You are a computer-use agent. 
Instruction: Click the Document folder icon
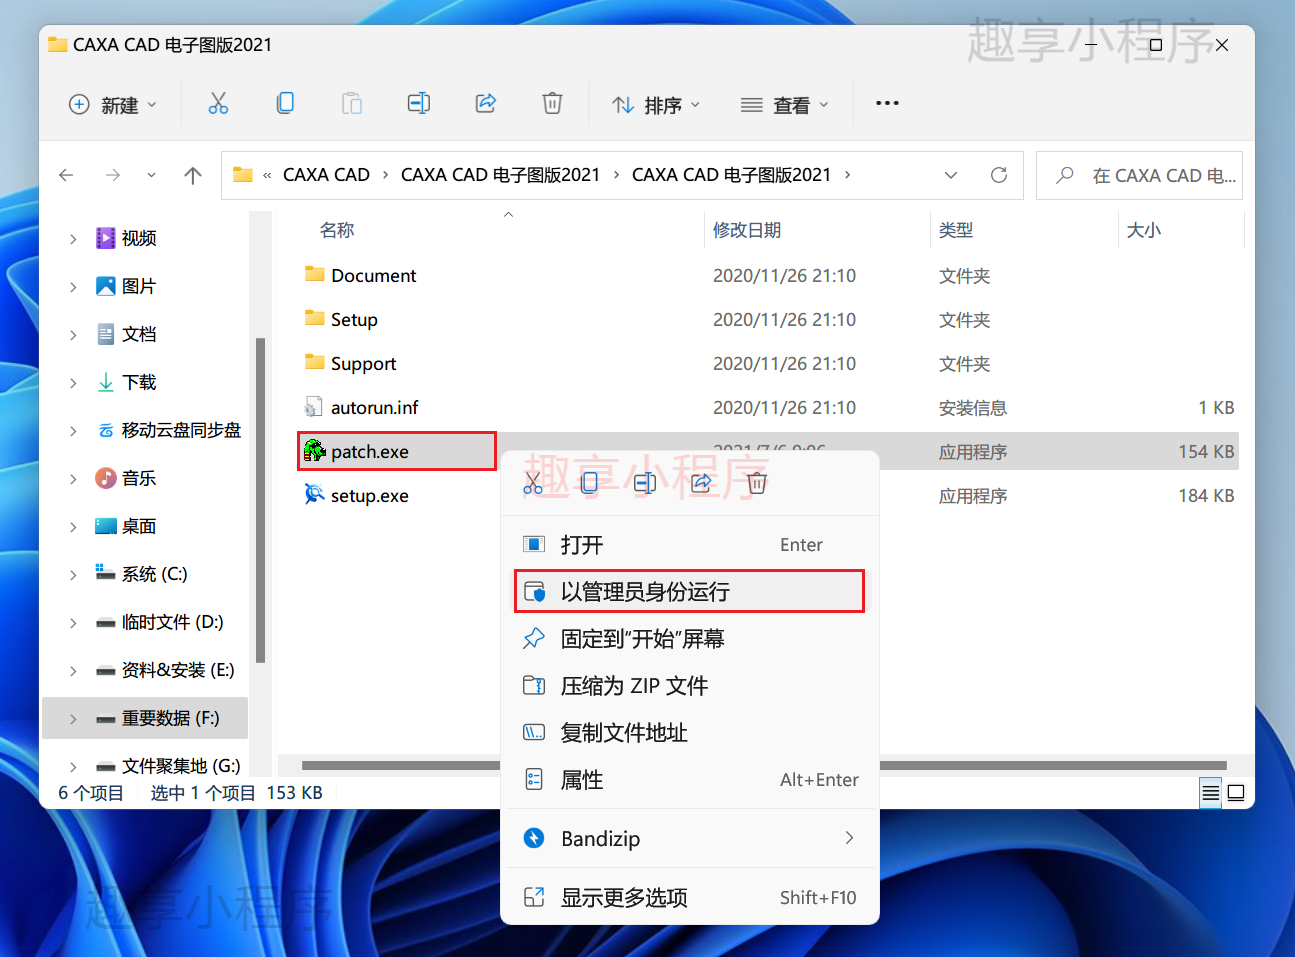tap(315, 275)
